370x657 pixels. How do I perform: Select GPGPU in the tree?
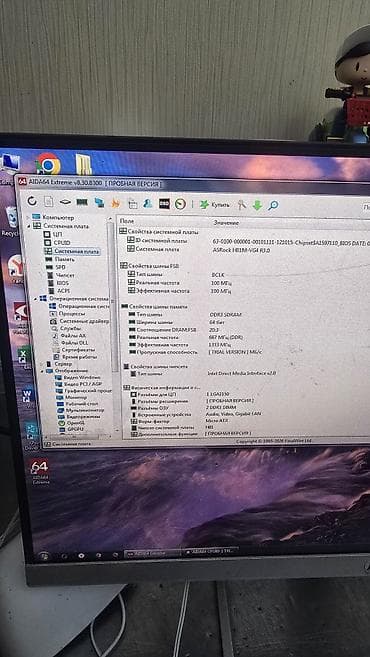(71, 429)
